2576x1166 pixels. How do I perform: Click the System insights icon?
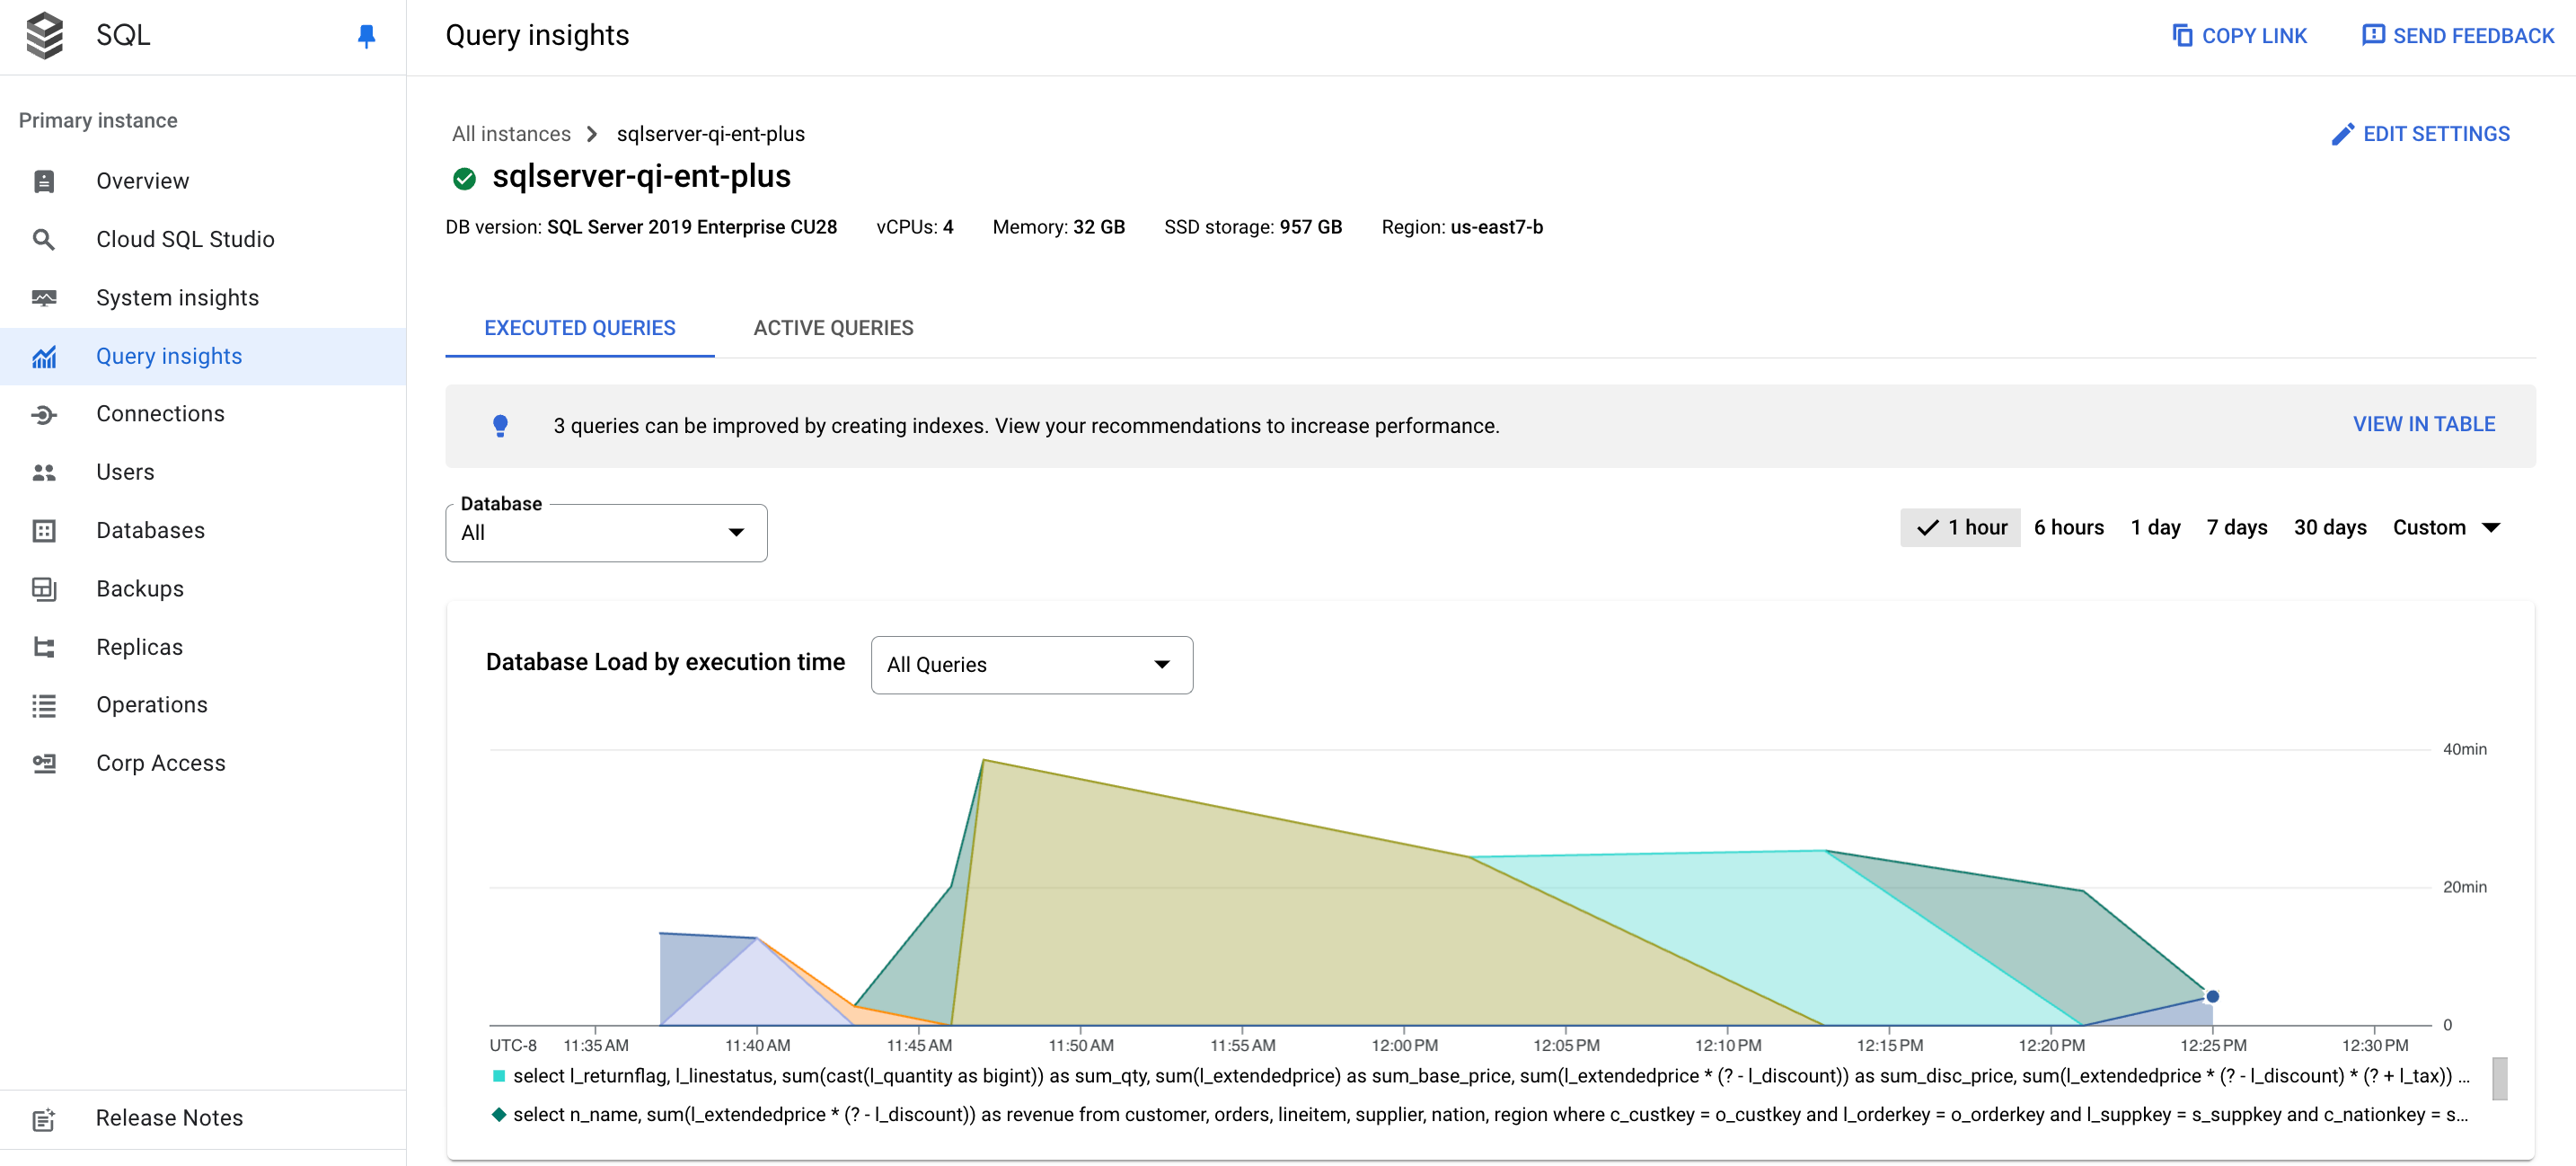(x=44, y=297)
